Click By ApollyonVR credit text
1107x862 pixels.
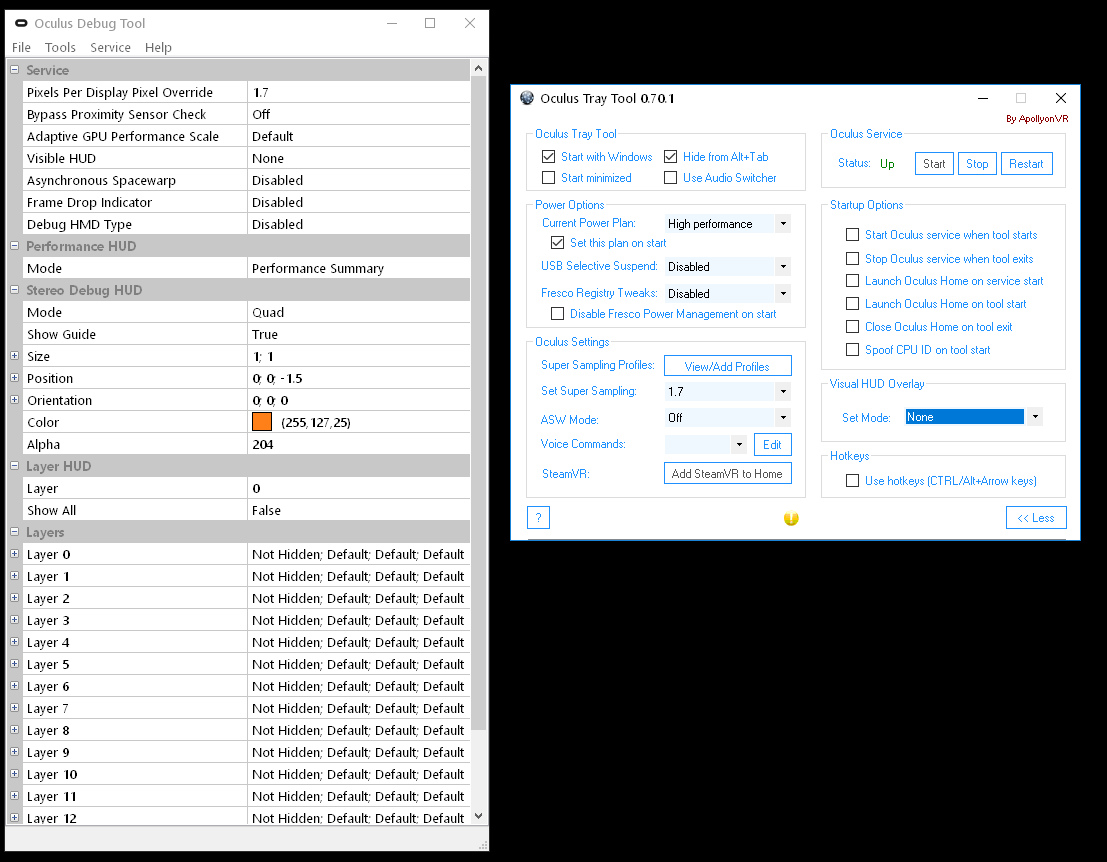coord(1036,119)
